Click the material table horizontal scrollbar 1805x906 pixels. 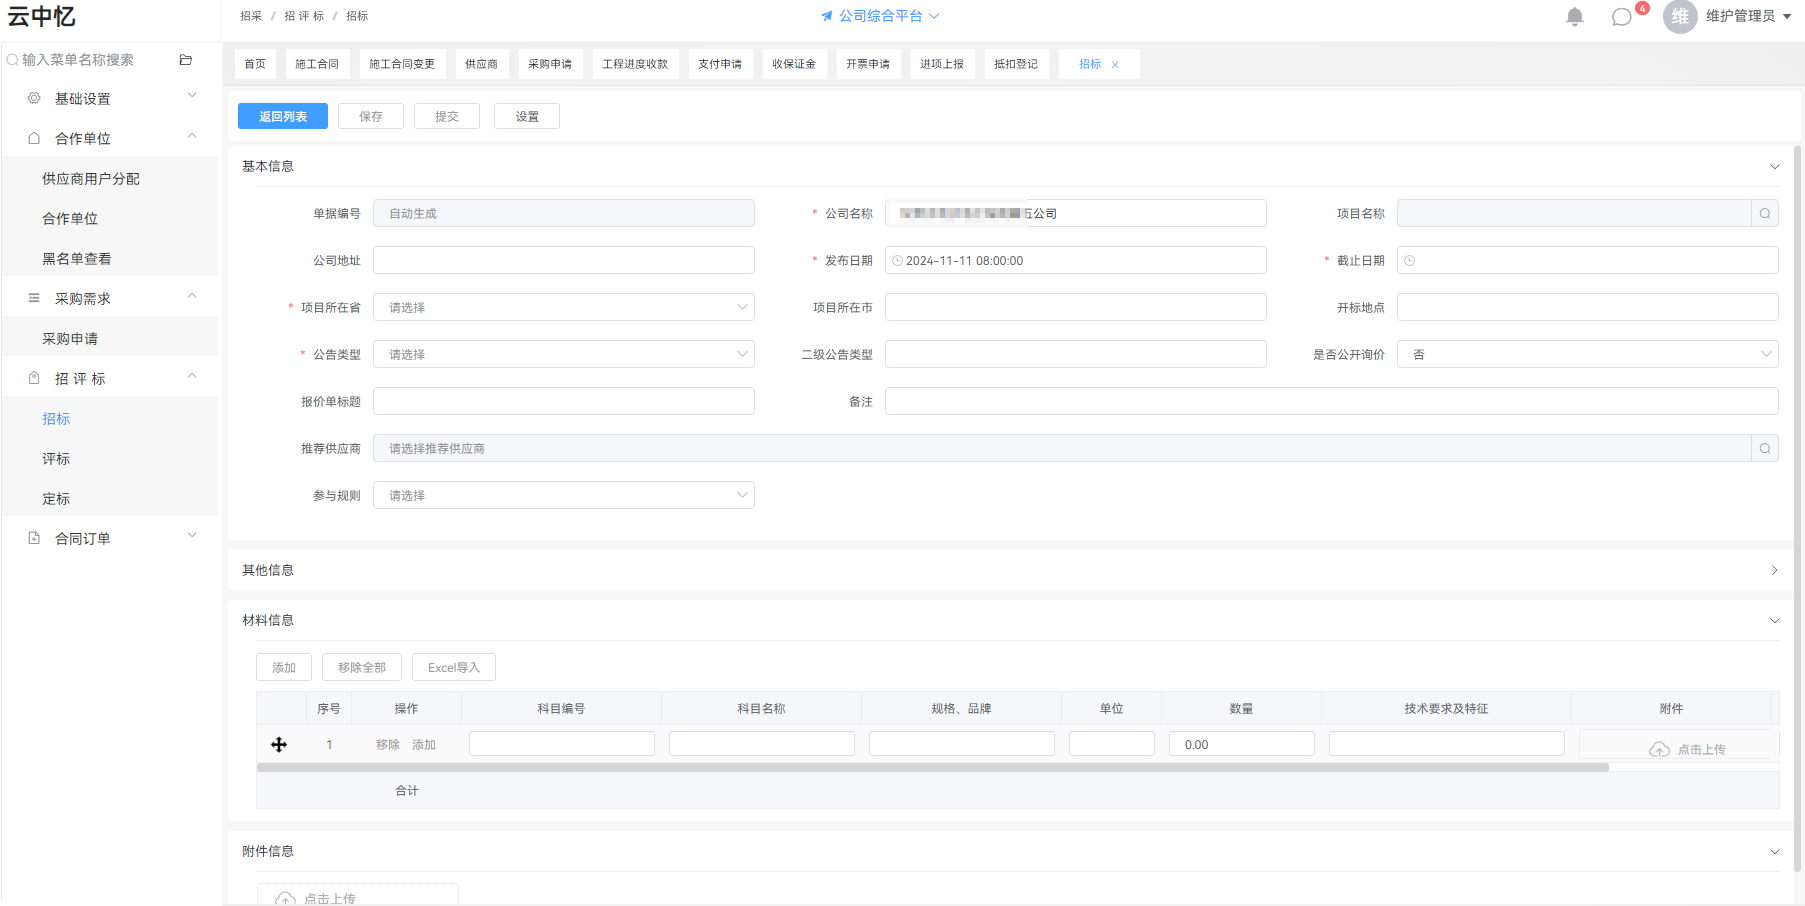click(932, 768)
